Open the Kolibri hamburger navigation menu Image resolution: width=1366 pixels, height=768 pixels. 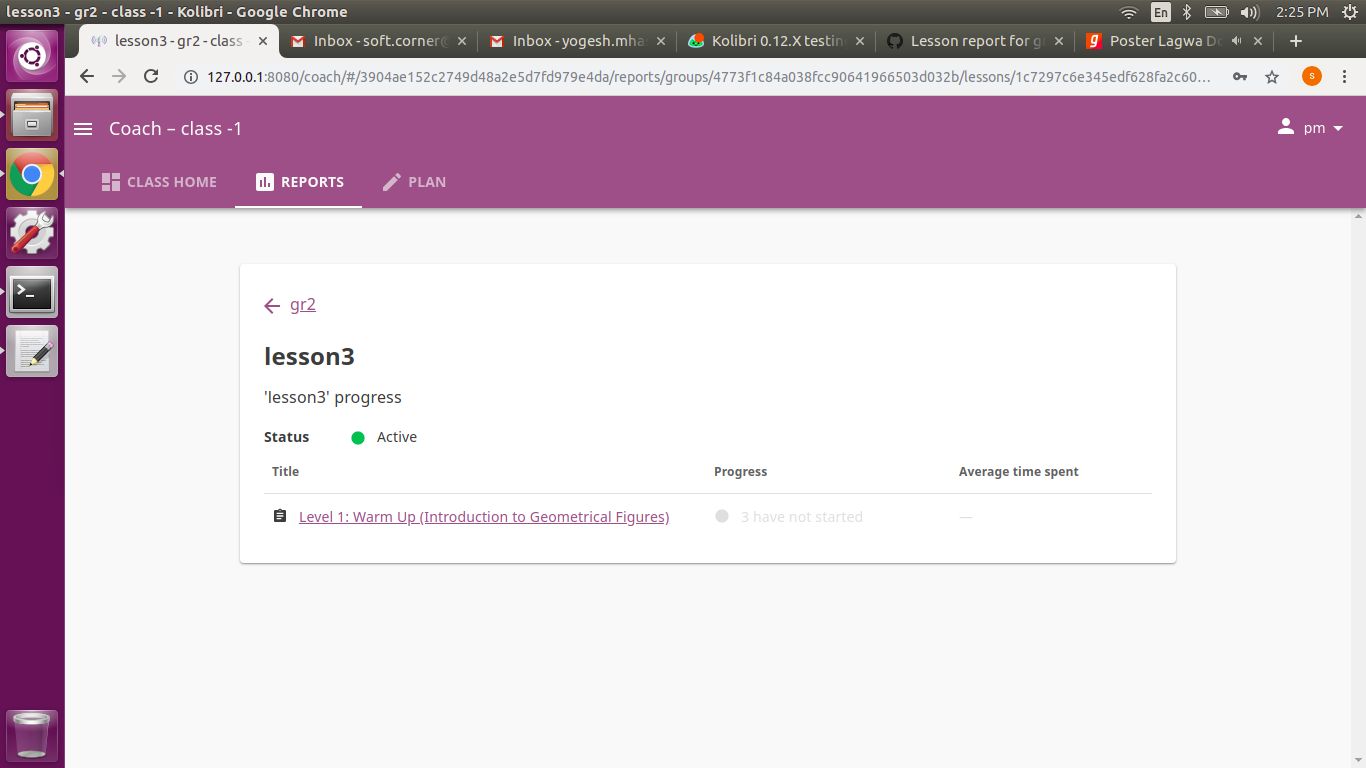(82, 128)
